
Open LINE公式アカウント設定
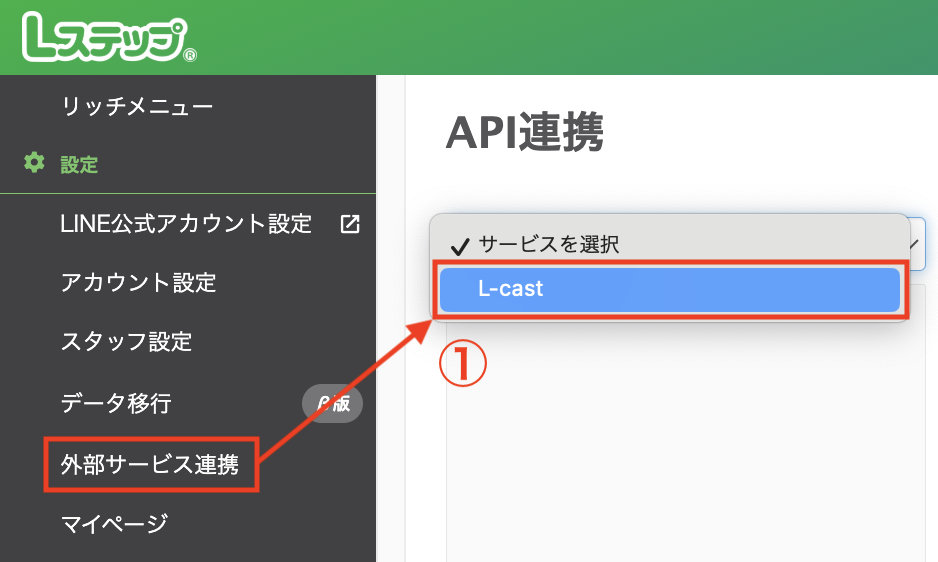coord(186,224)
